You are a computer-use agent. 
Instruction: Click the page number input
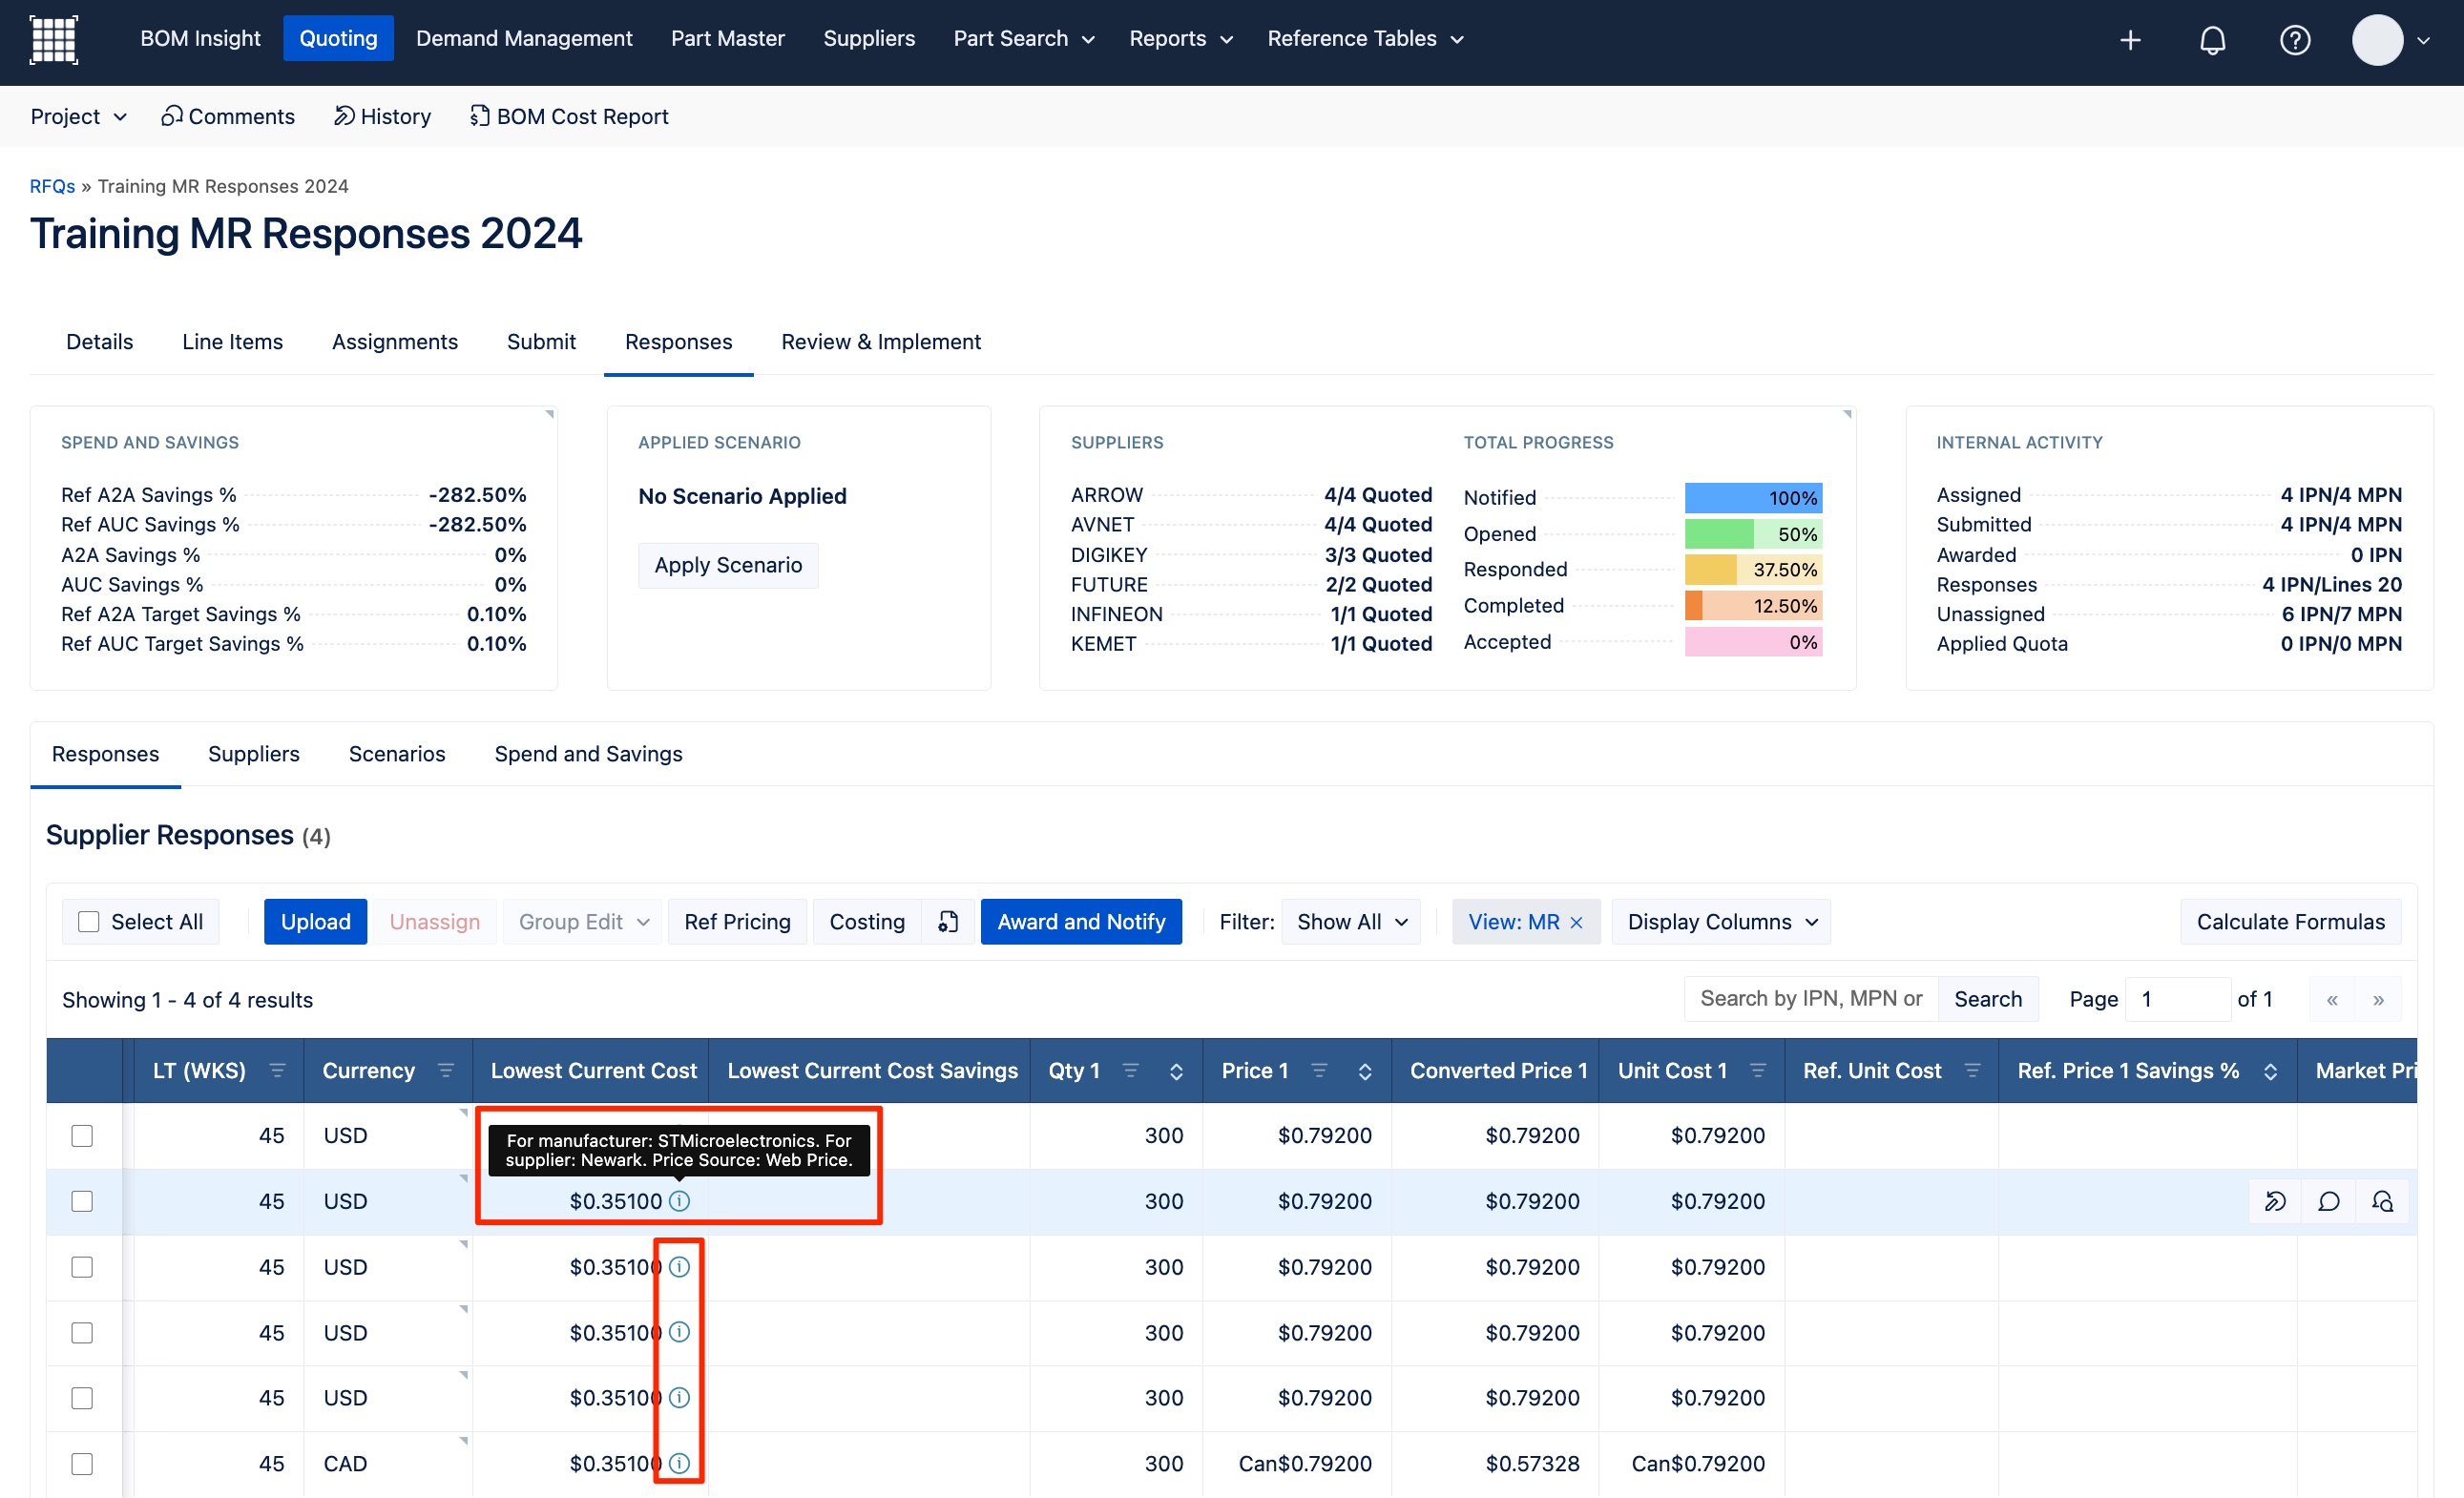click(x=2177, y=999)
